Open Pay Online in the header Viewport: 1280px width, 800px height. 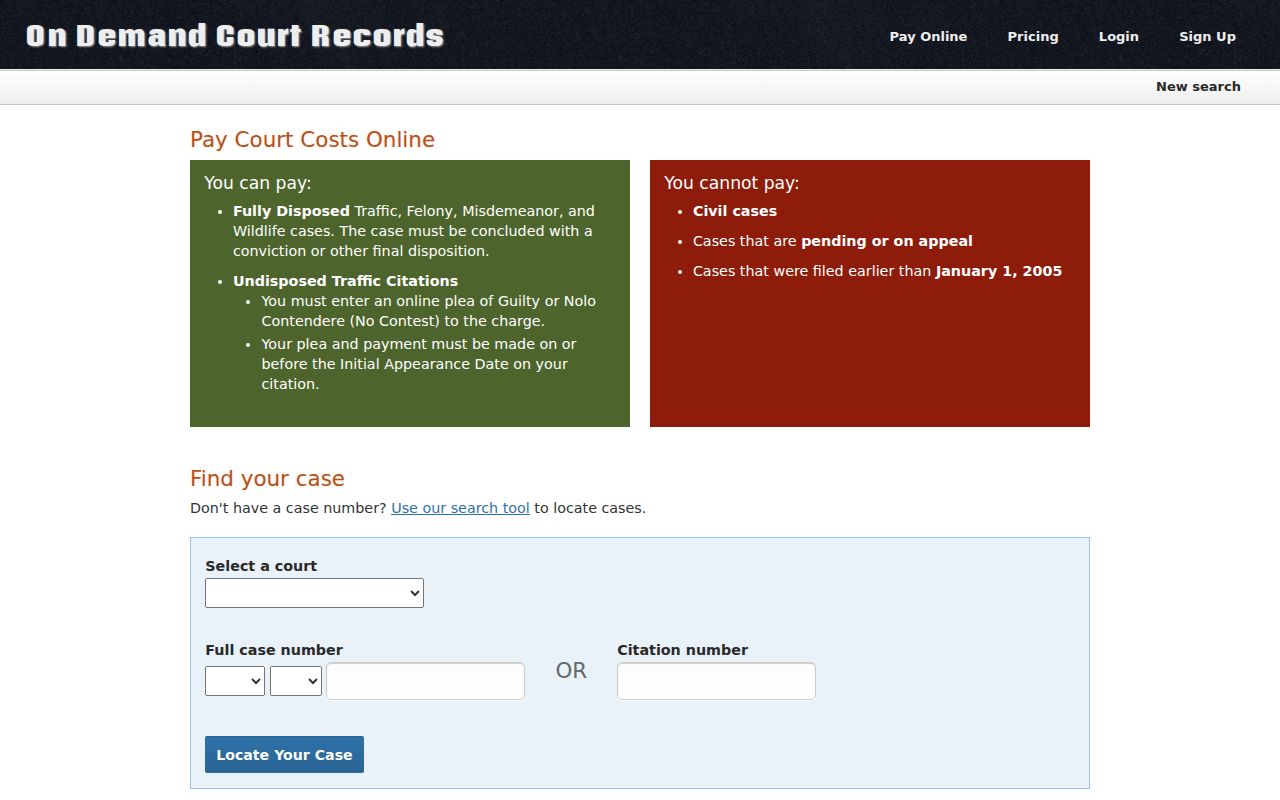[x=928, y=36]
